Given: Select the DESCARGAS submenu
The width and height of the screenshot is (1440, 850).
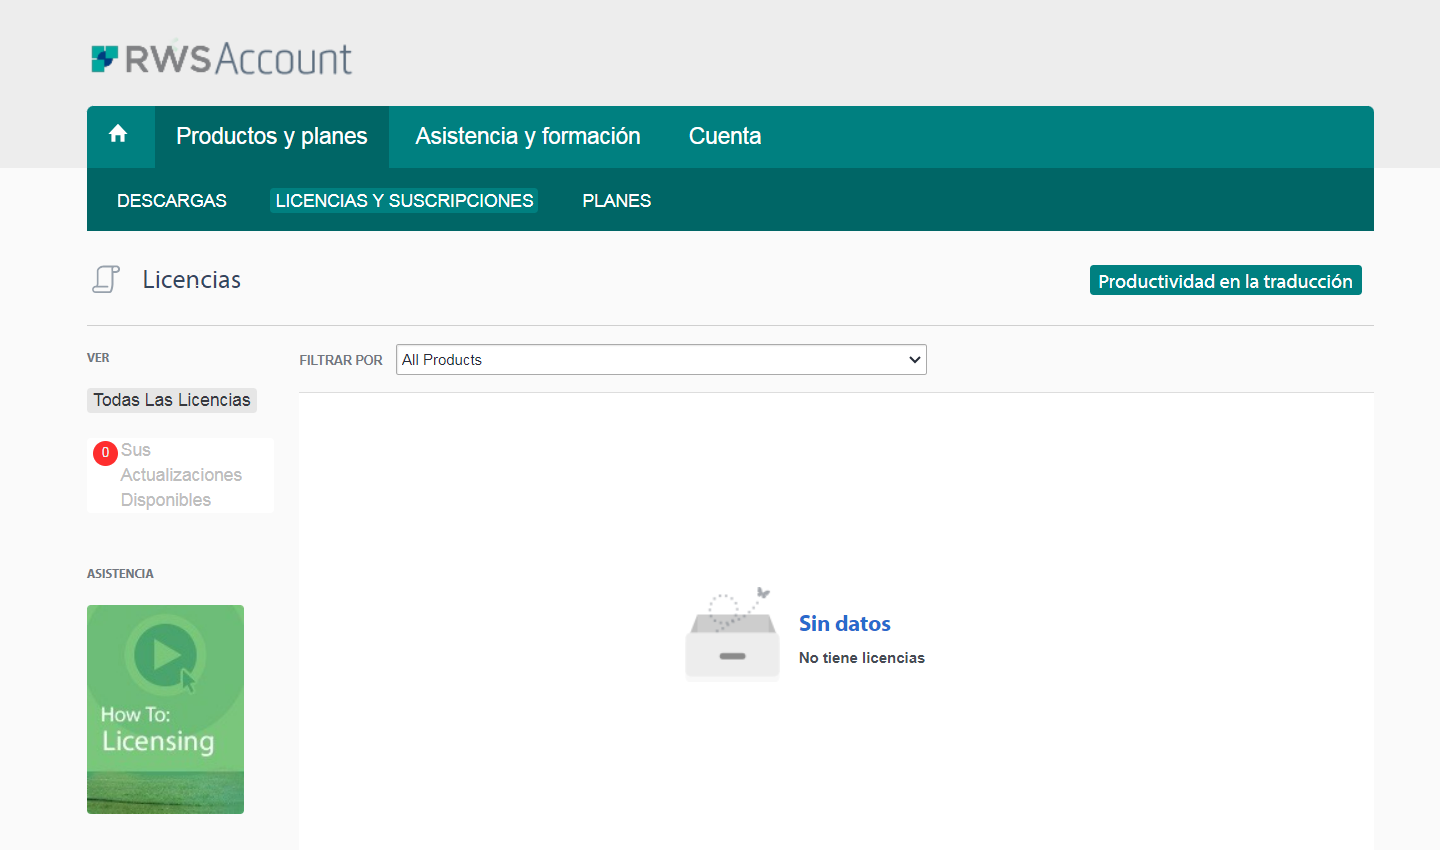Looking at the screenshot, I should [x=172, y=201].
